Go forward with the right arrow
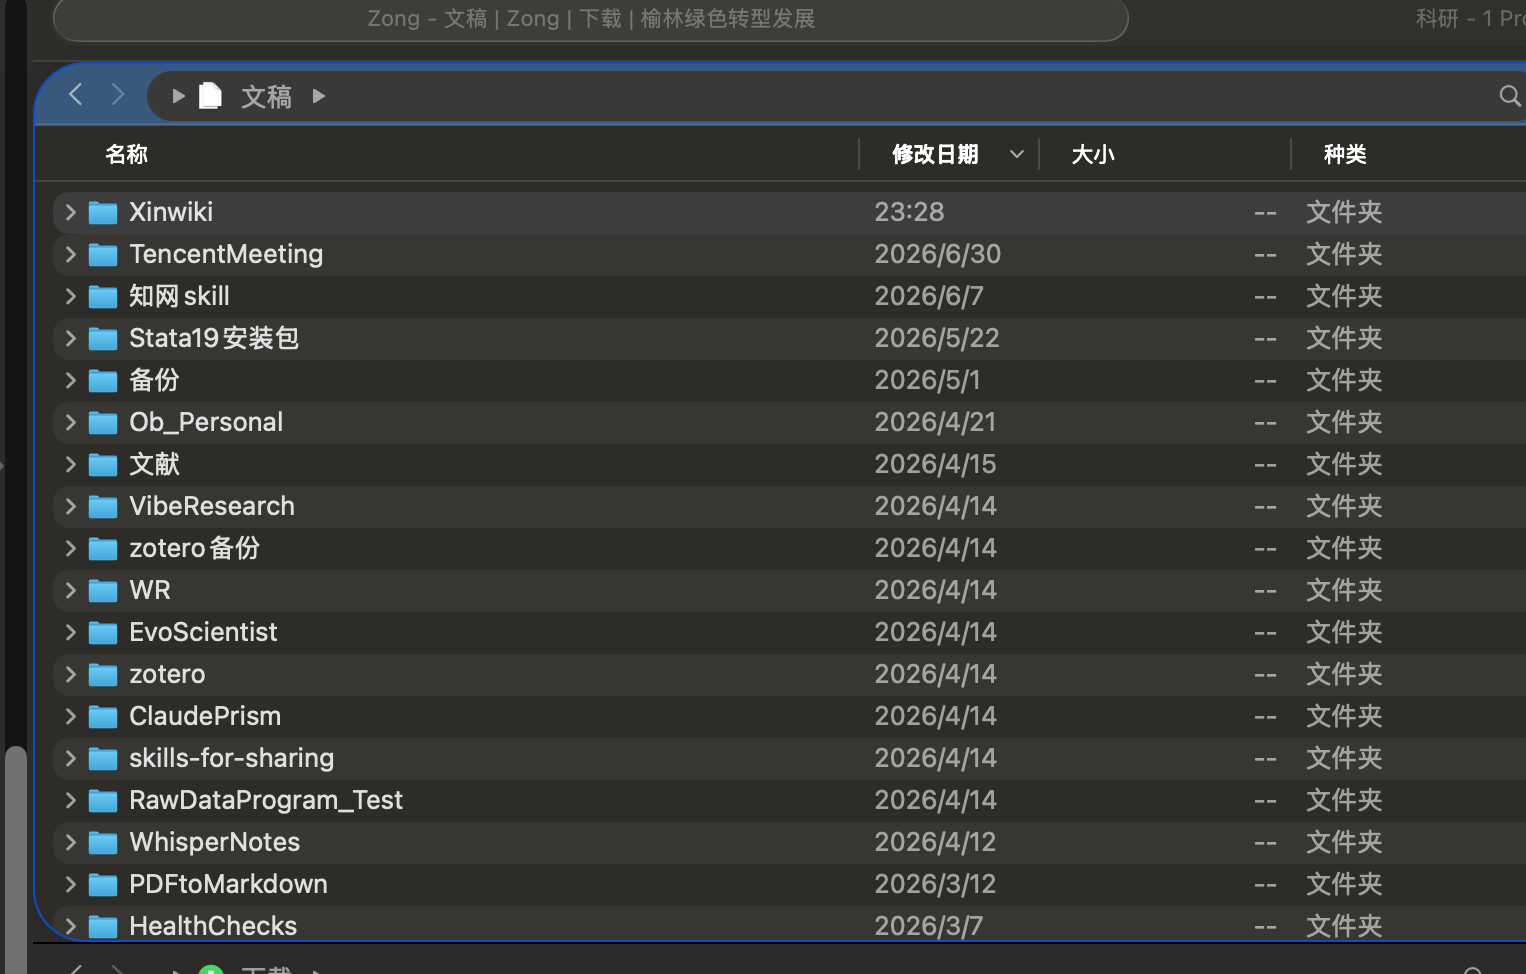Viewport: 1526px width, 974px height. (x=118, y=95)
